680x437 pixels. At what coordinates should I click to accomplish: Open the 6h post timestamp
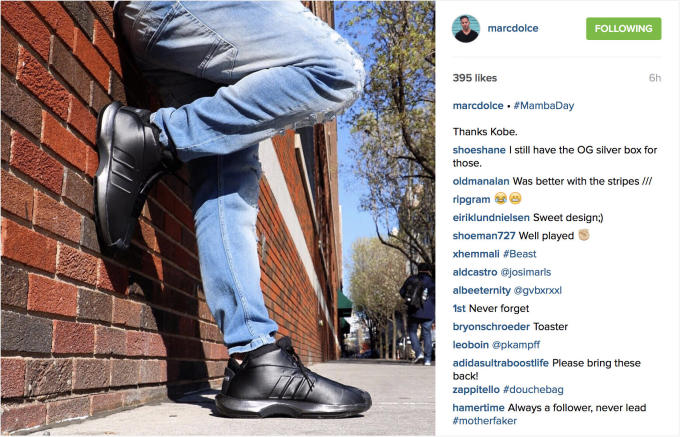655,78
